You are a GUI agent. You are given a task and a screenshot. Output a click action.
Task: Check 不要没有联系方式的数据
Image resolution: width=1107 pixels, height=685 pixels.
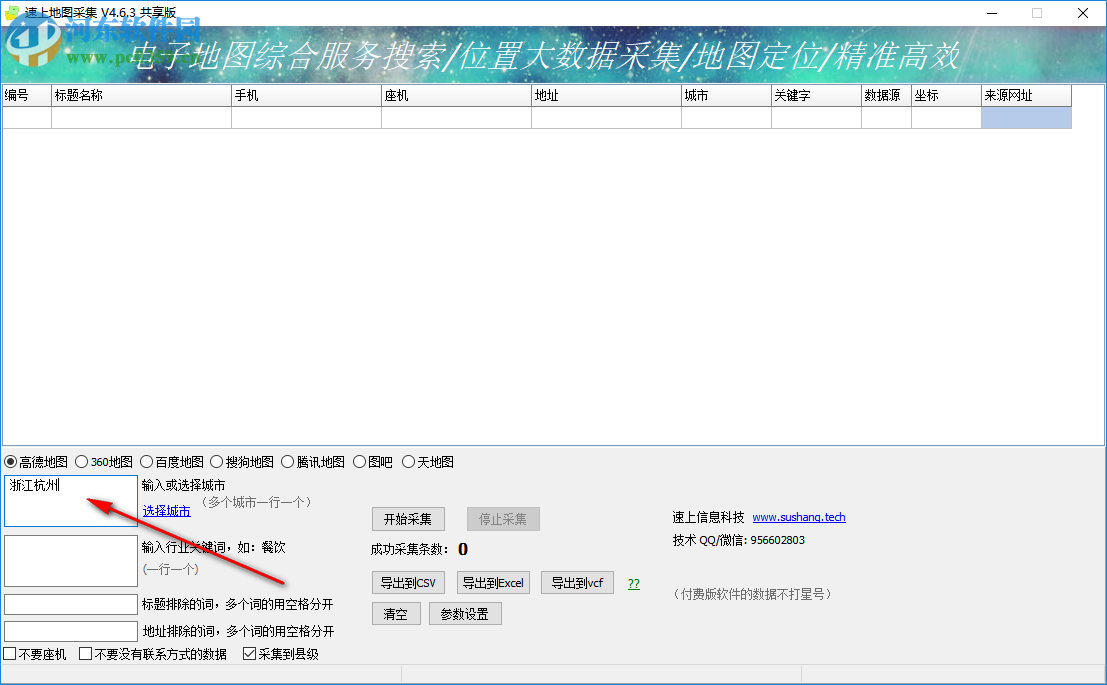click(x=86, y=654)
